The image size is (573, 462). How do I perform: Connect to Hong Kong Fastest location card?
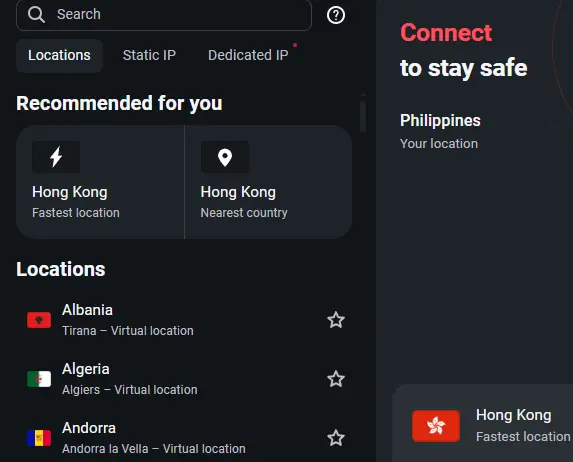(x=100, y=182)
